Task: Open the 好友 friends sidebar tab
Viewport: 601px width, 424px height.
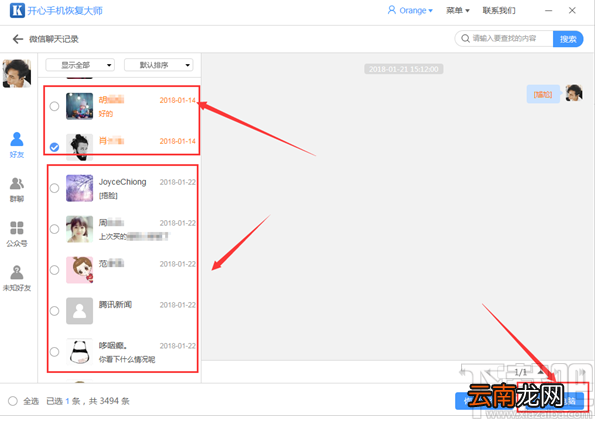Action: coord(16,145)
